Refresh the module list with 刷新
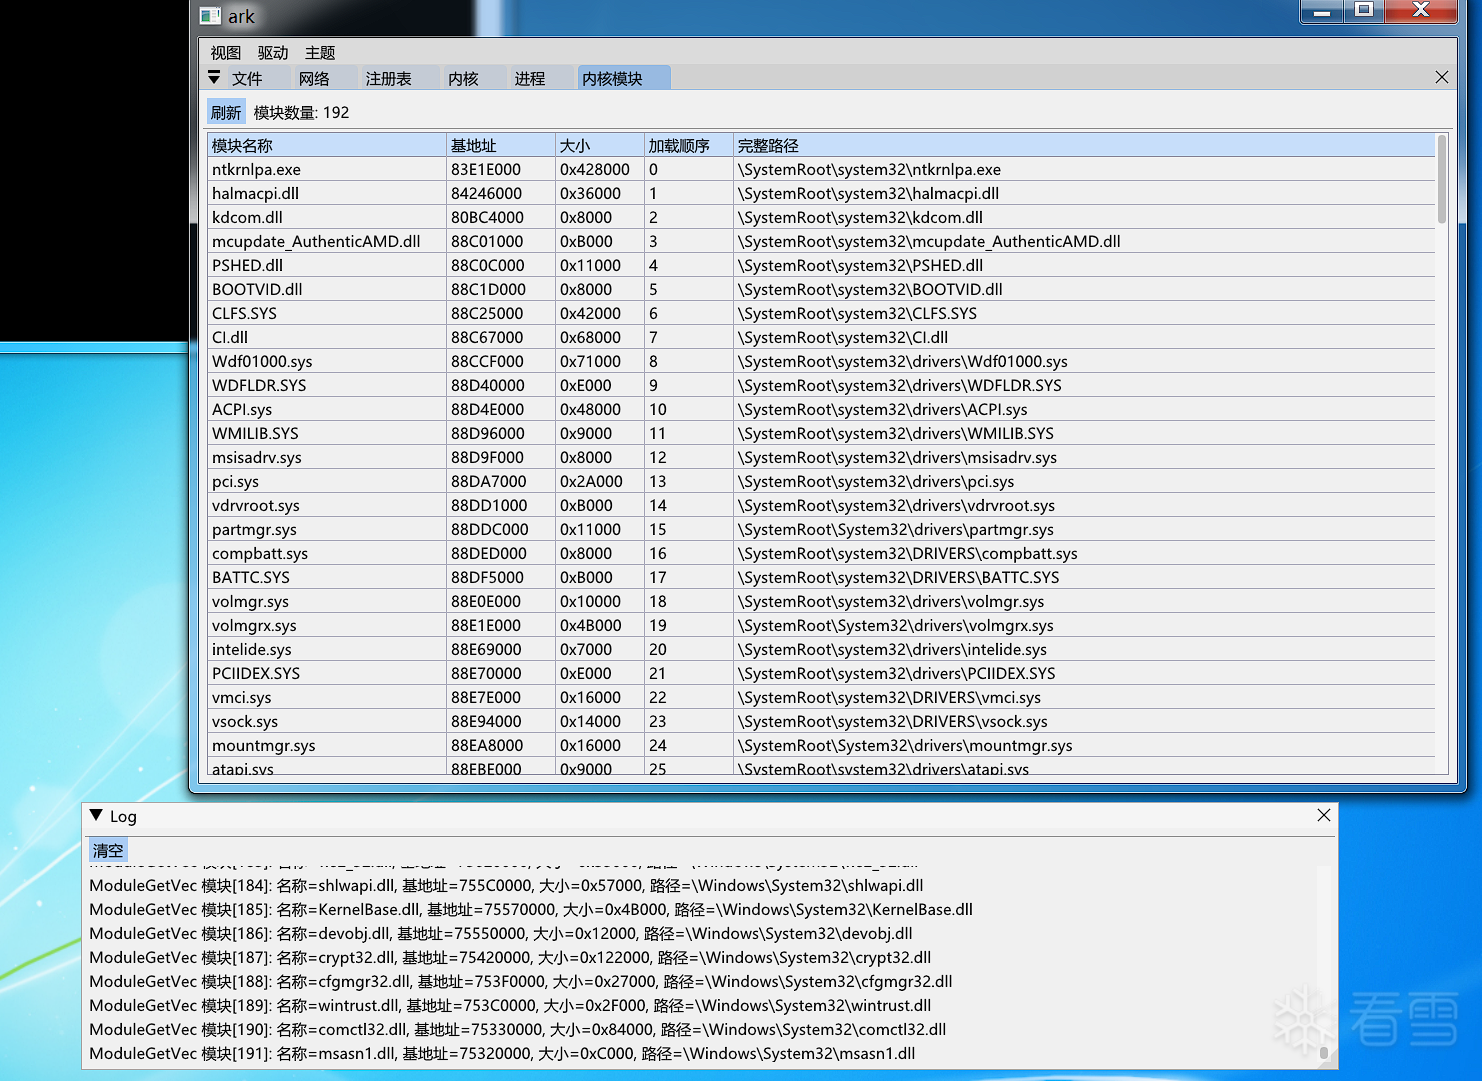Image resolution: width=1482 pixels, height=1081 pixels. 226,112
